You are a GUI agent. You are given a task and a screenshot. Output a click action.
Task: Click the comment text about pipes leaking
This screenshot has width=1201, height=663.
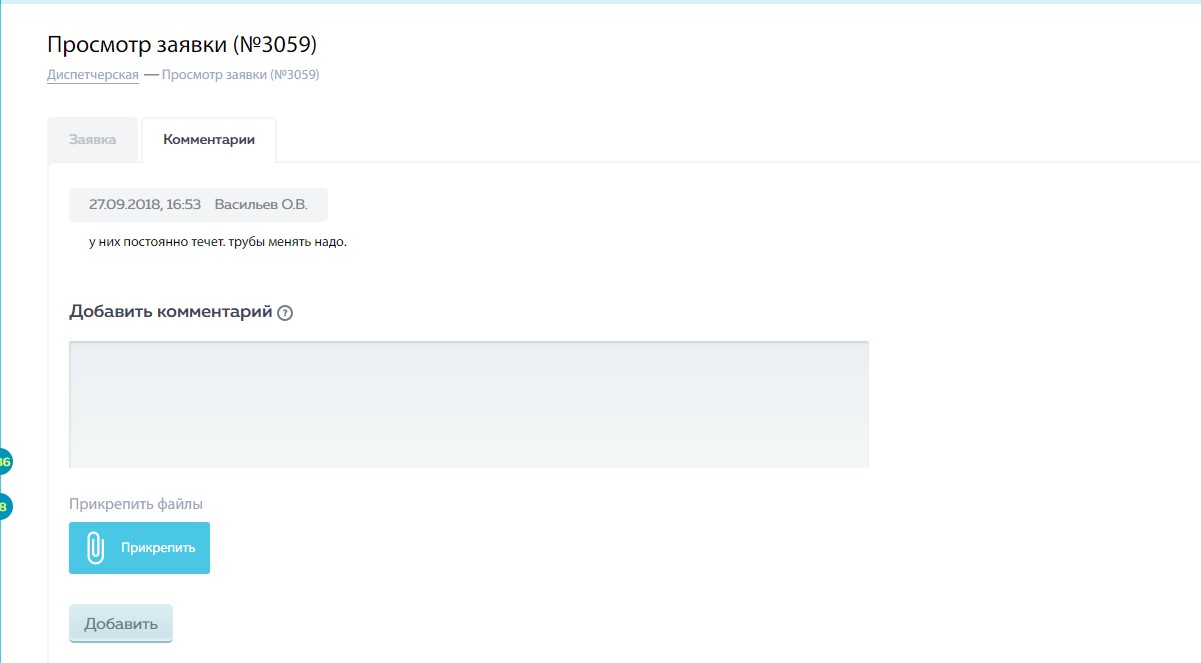(x=218, y=242)
